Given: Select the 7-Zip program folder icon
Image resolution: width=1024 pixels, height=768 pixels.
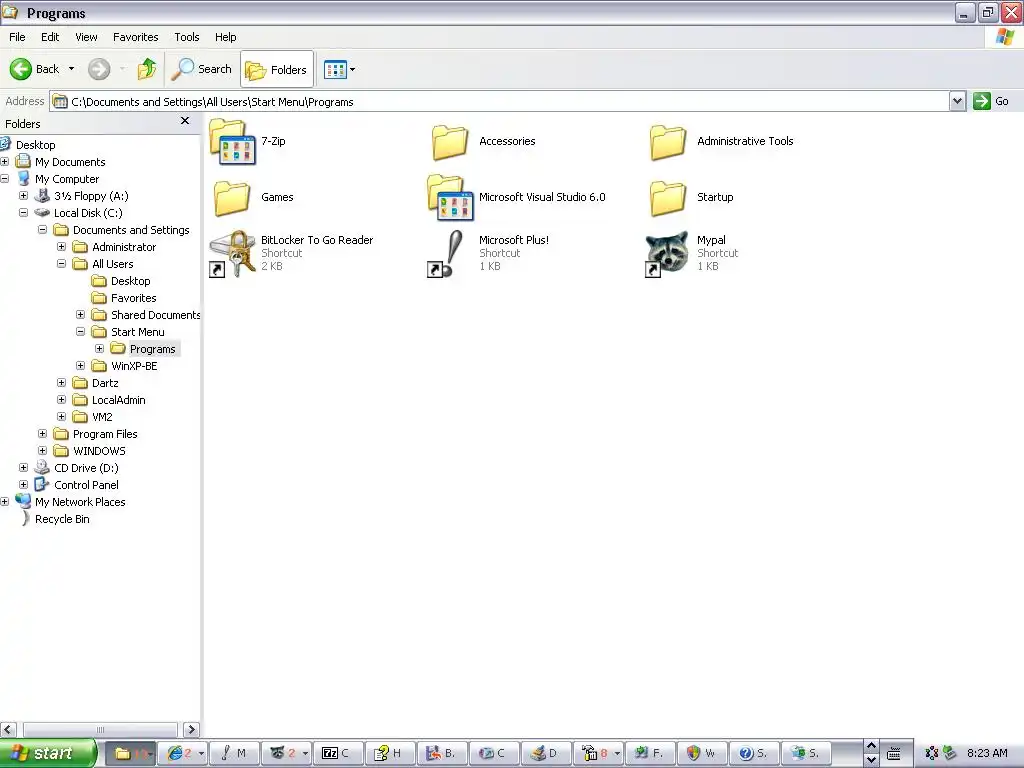Looking at the screenshot, I should pyautogui.click(x=232, y=142).
